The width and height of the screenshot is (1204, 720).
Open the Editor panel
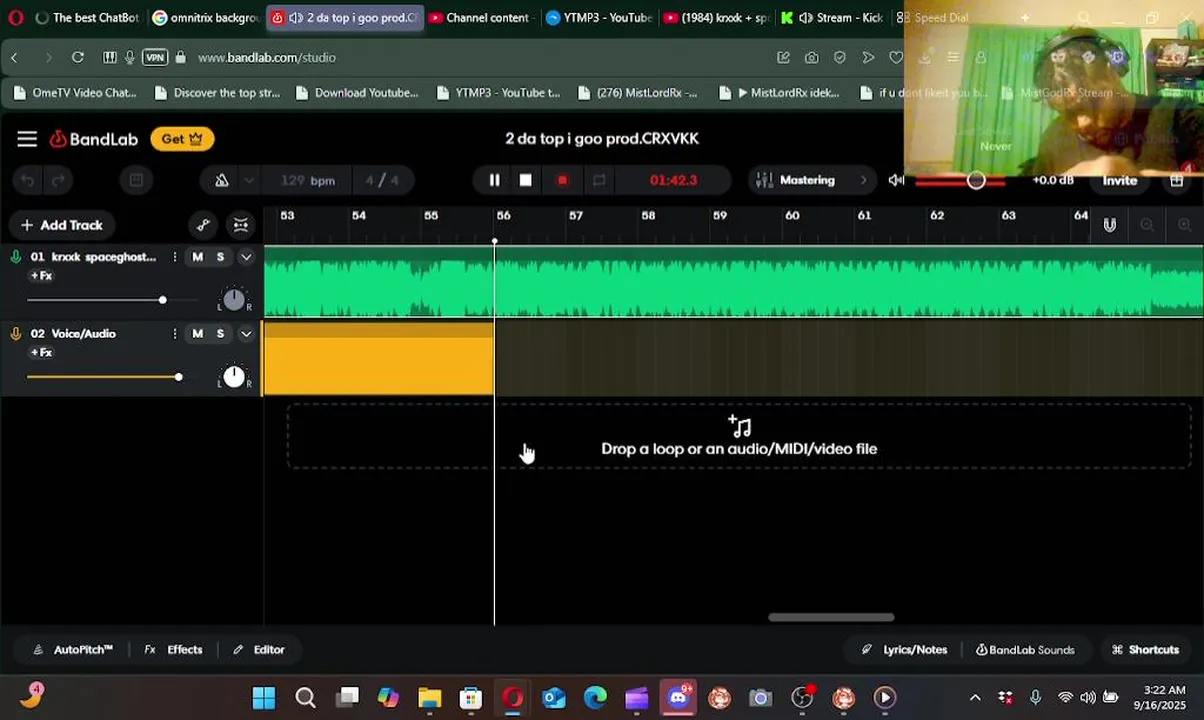(x=258, y=650)
